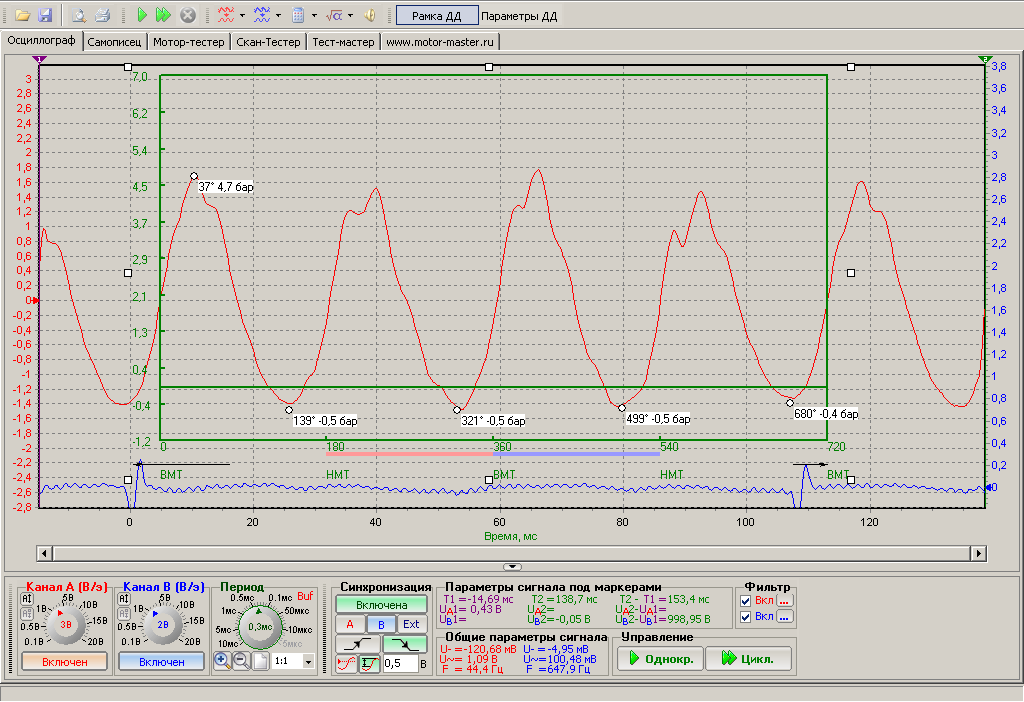Switch to the Самописец tab
1024x702 pixels.
click(x=114, y=42)
